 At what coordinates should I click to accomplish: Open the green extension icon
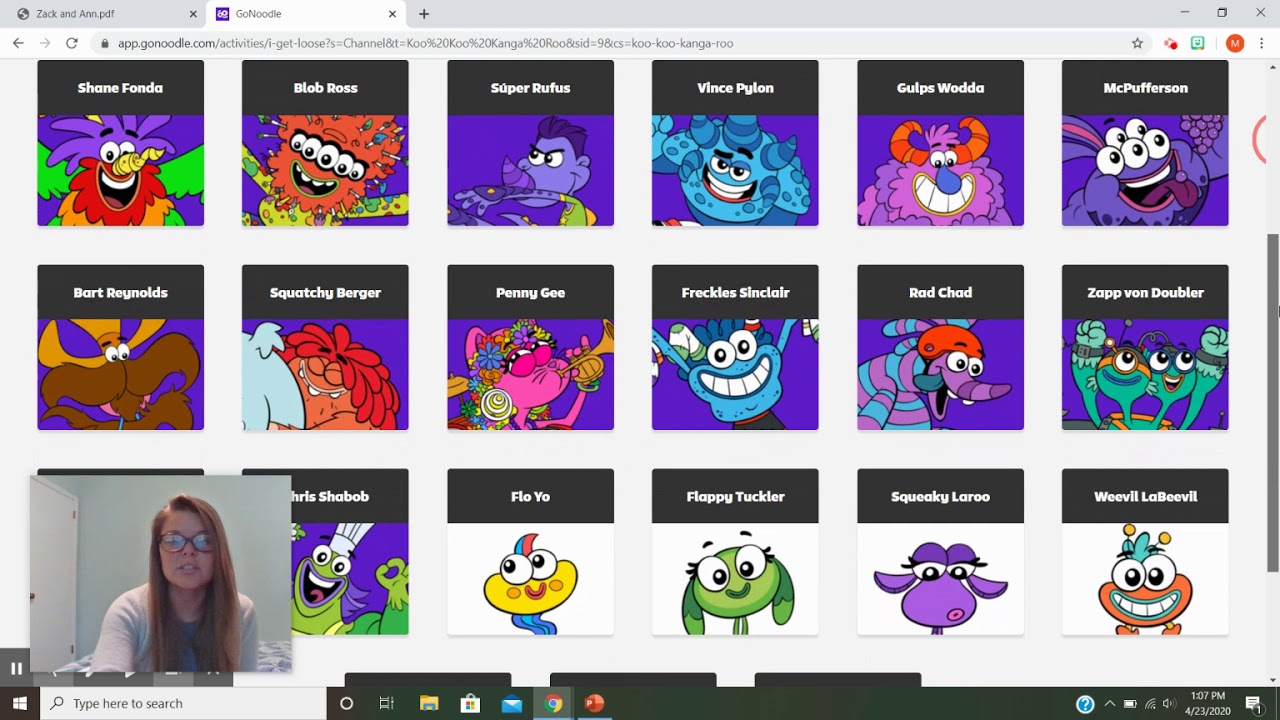click(1198, 43)
